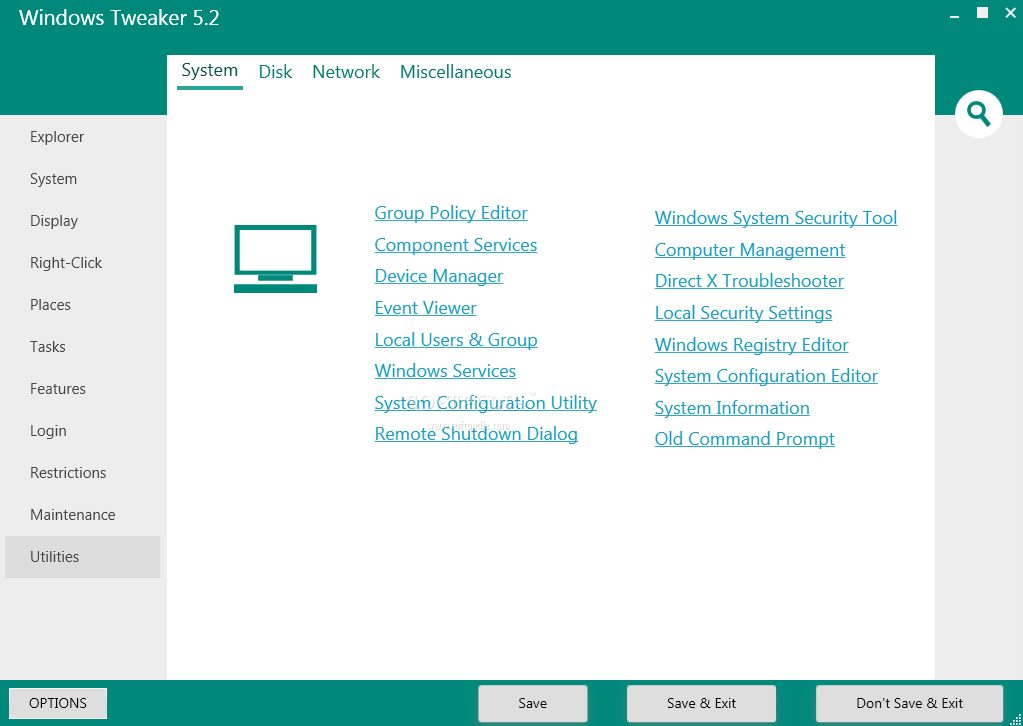
Task: Click Don't Save & Exit button
Action: tap(909, 703)
